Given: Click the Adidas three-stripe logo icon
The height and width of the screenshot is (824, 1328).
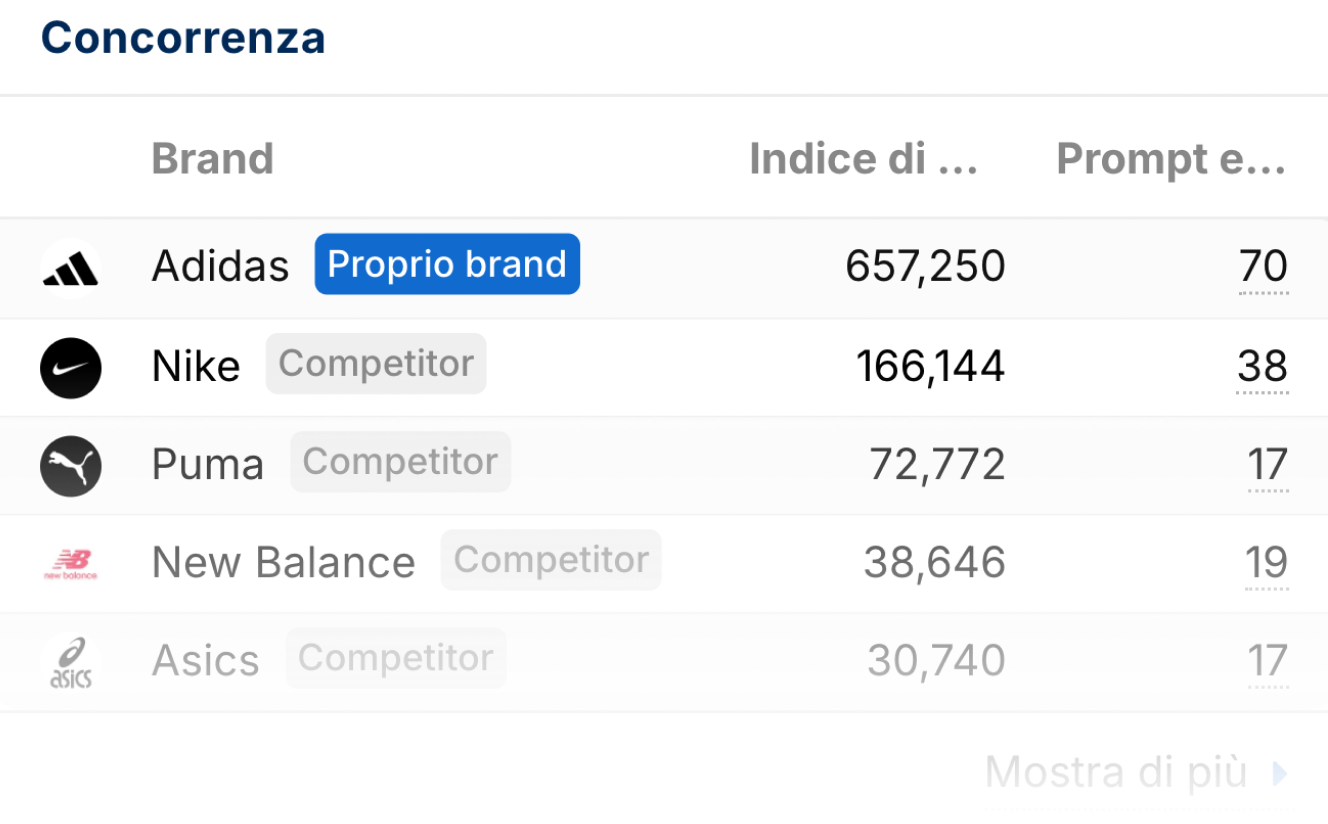Looking at the screenshot, I should (71, 268).
